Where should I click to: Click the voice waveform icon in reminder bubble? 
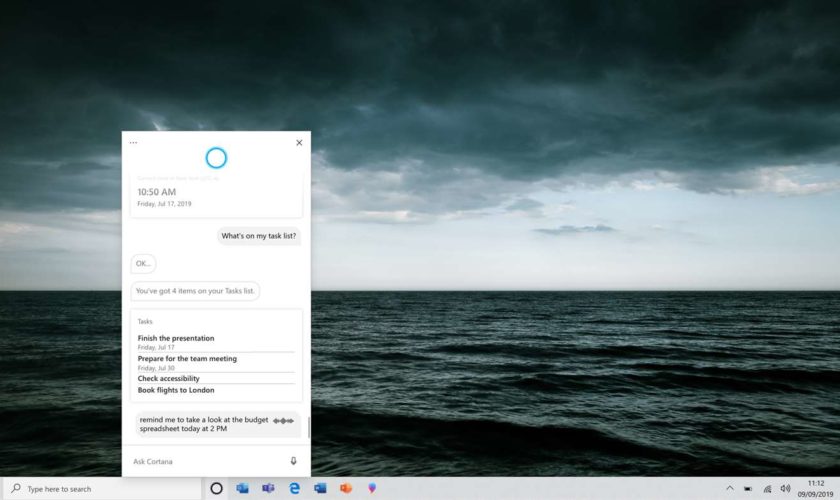283,421
